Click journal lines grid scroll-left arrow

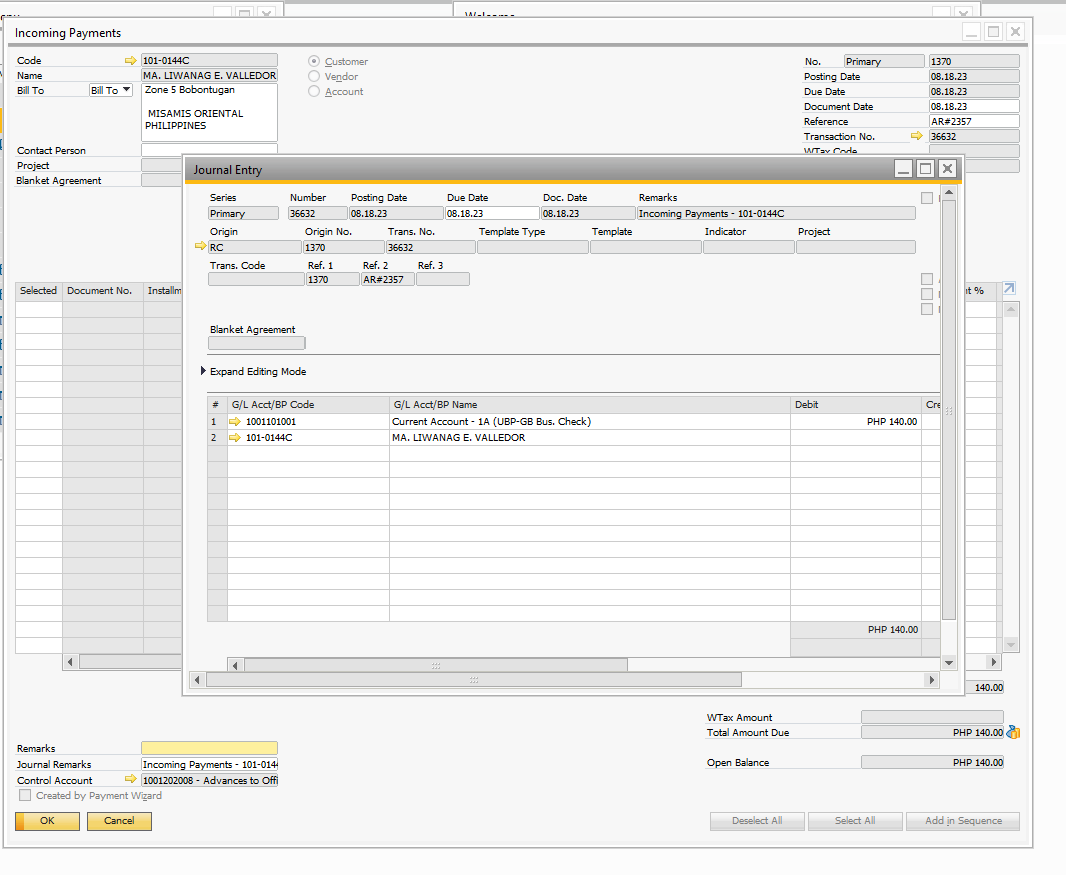(235, 665)
